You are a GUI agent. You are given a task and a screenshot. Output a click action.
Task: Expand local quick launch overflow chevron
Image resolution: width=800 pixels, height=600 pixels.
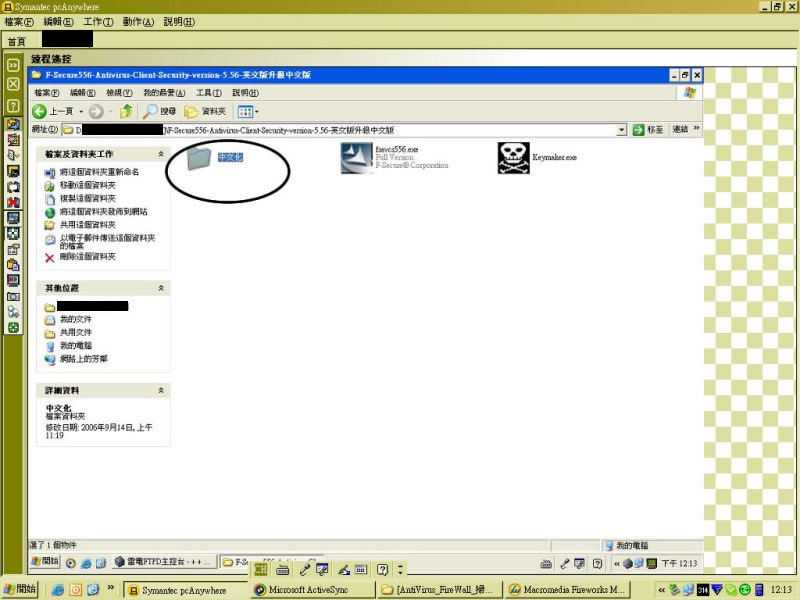(110, 588)
